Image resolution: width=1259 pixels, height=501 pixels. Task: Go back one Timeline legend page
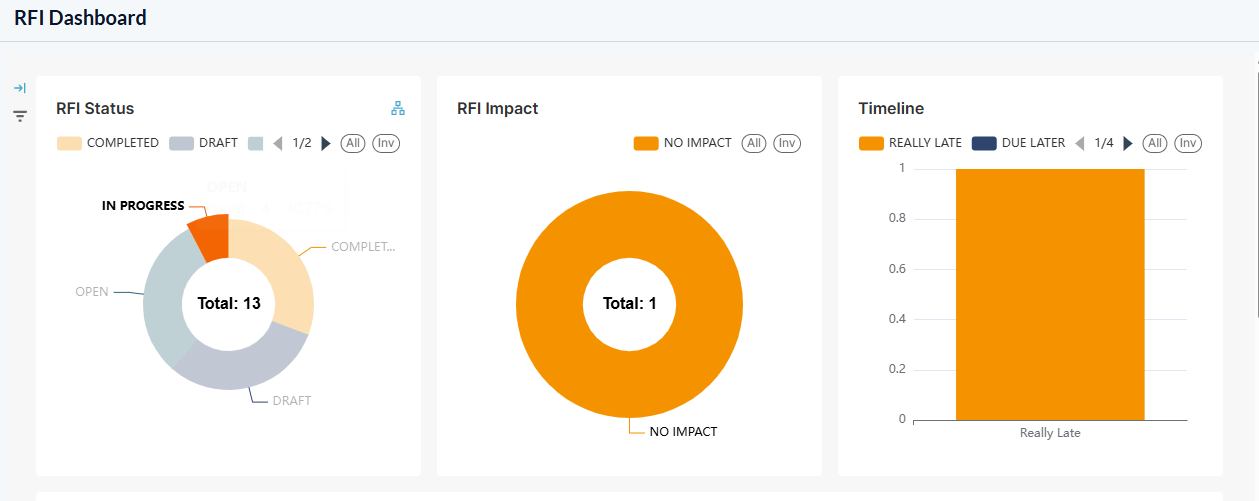click(1080, 143)
